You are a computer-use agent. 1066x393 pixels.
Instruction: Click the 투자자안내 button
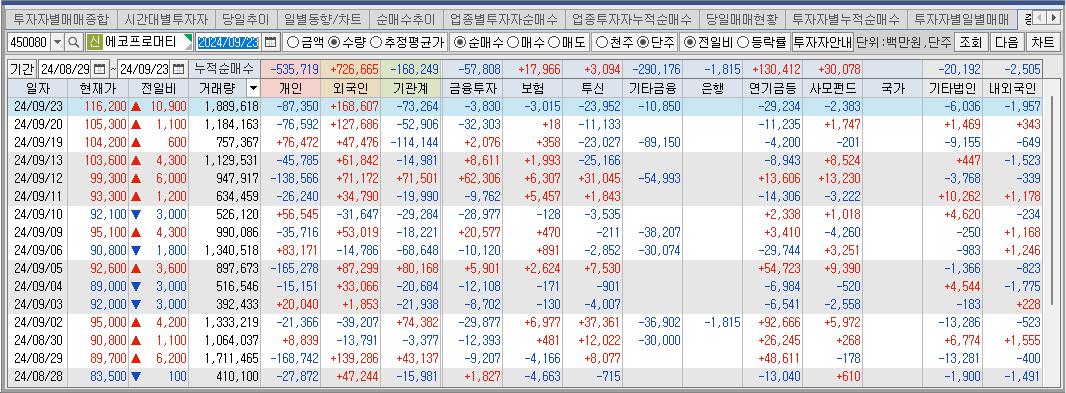click(x=823, y=42)
